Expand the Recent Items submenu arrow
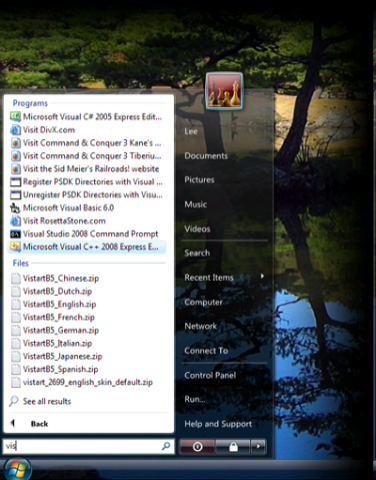Viewport: 376px width, 480px height. point(263,276)
